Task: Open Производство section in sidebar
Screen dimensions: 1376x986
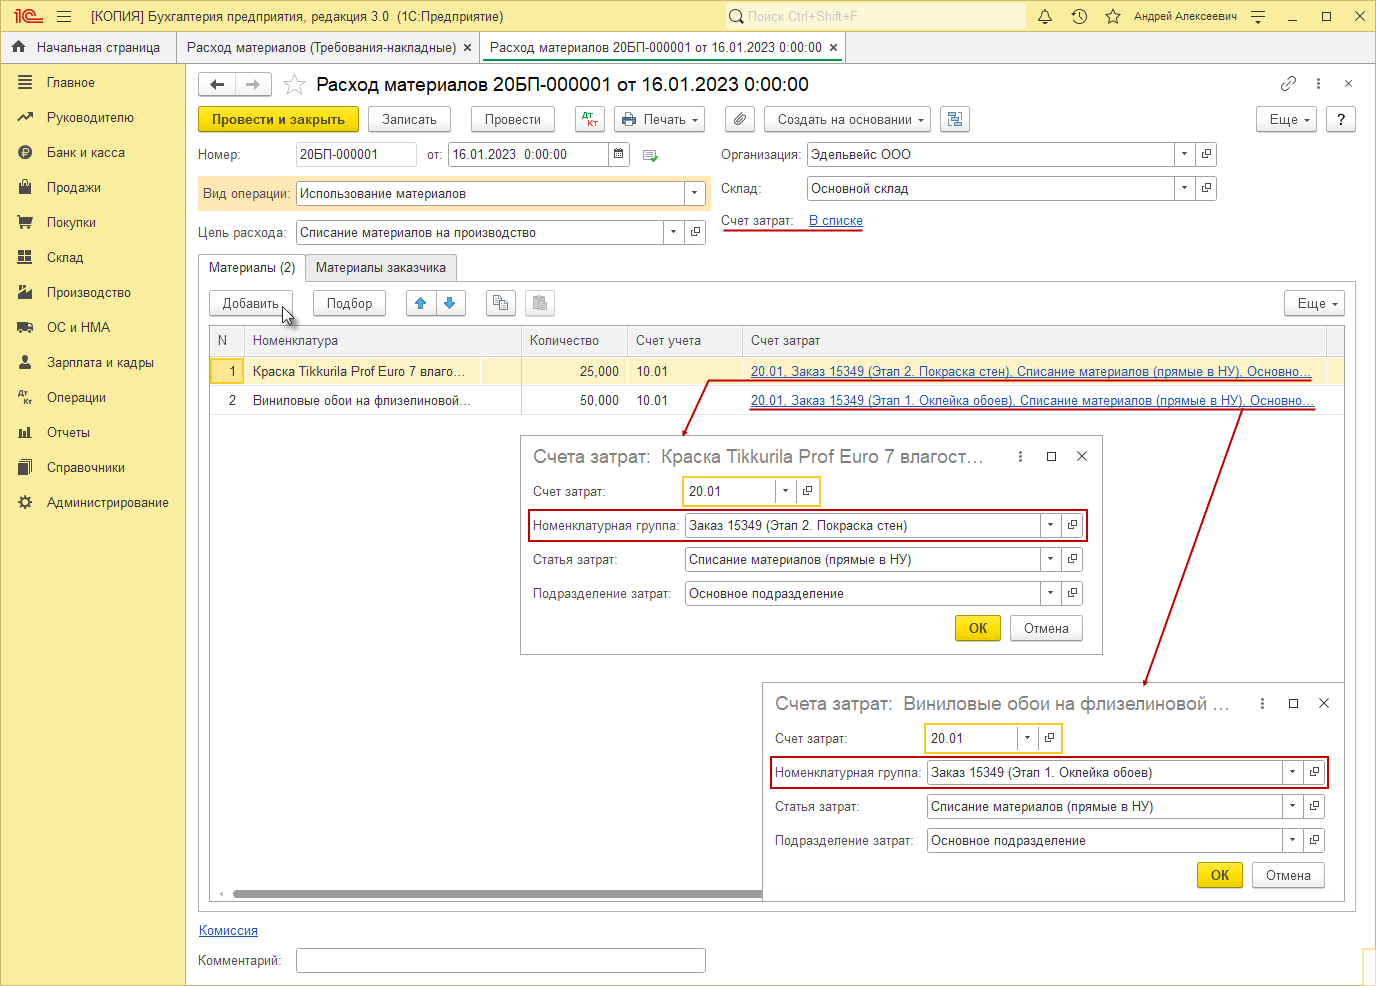Action: (89, 292)
